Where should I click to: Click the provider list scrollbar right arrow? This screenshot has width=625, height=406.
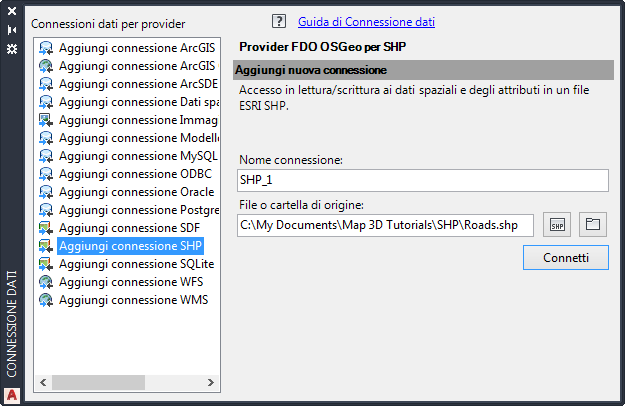[x=211, y=382]
